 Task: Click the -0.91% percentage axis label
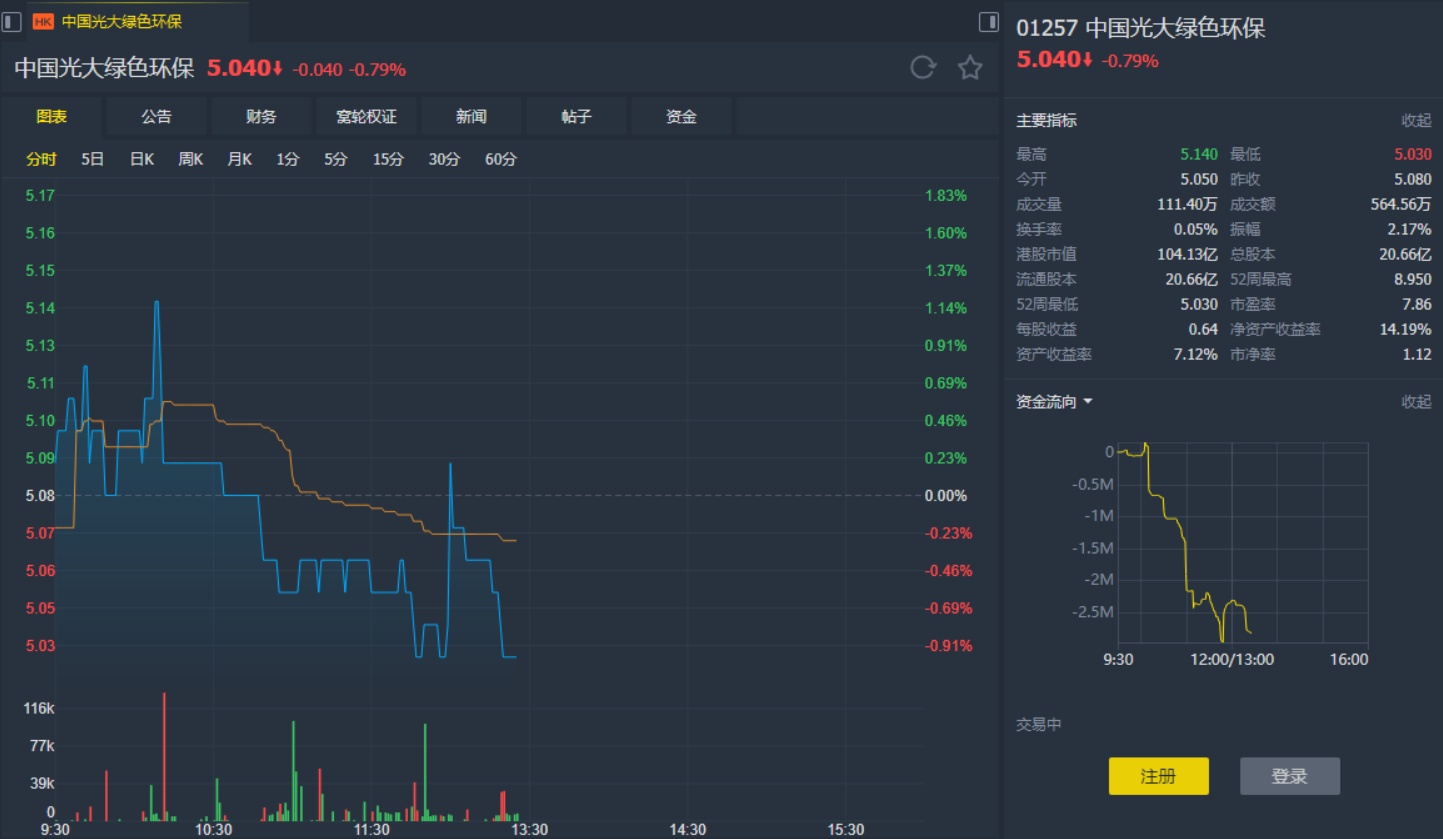click(946, 646)
